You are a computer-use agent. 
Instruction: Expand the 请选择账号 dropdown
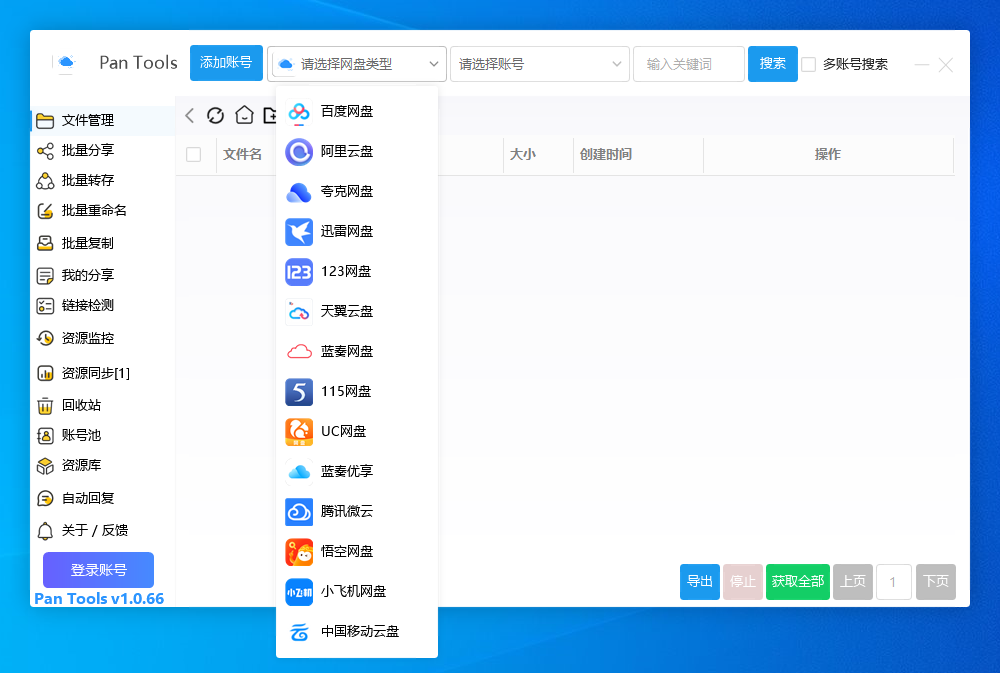coord(539,64)
